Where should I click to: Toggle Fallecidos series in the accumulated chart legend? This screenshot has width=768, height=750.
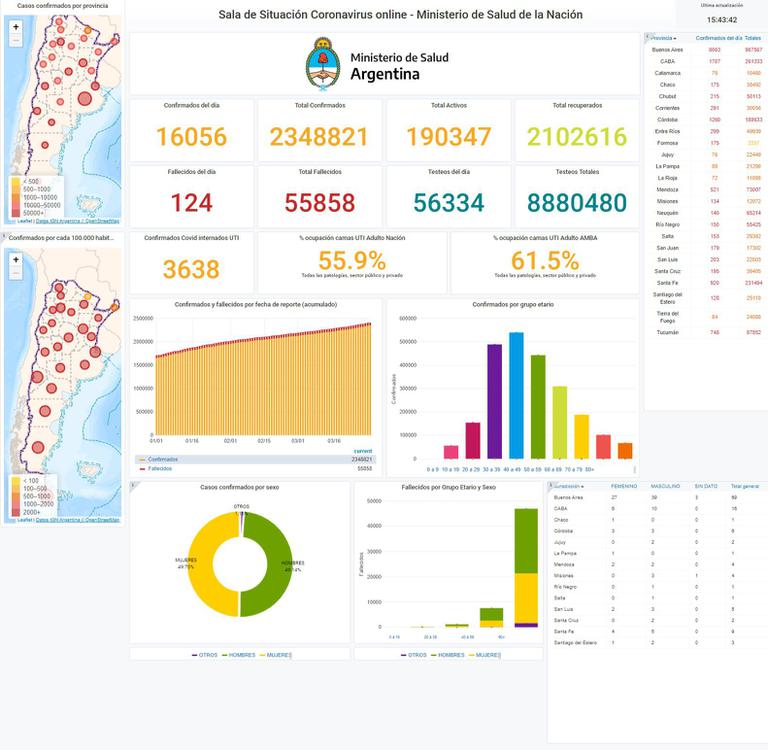pyautogui.click(x=161, y=468)
